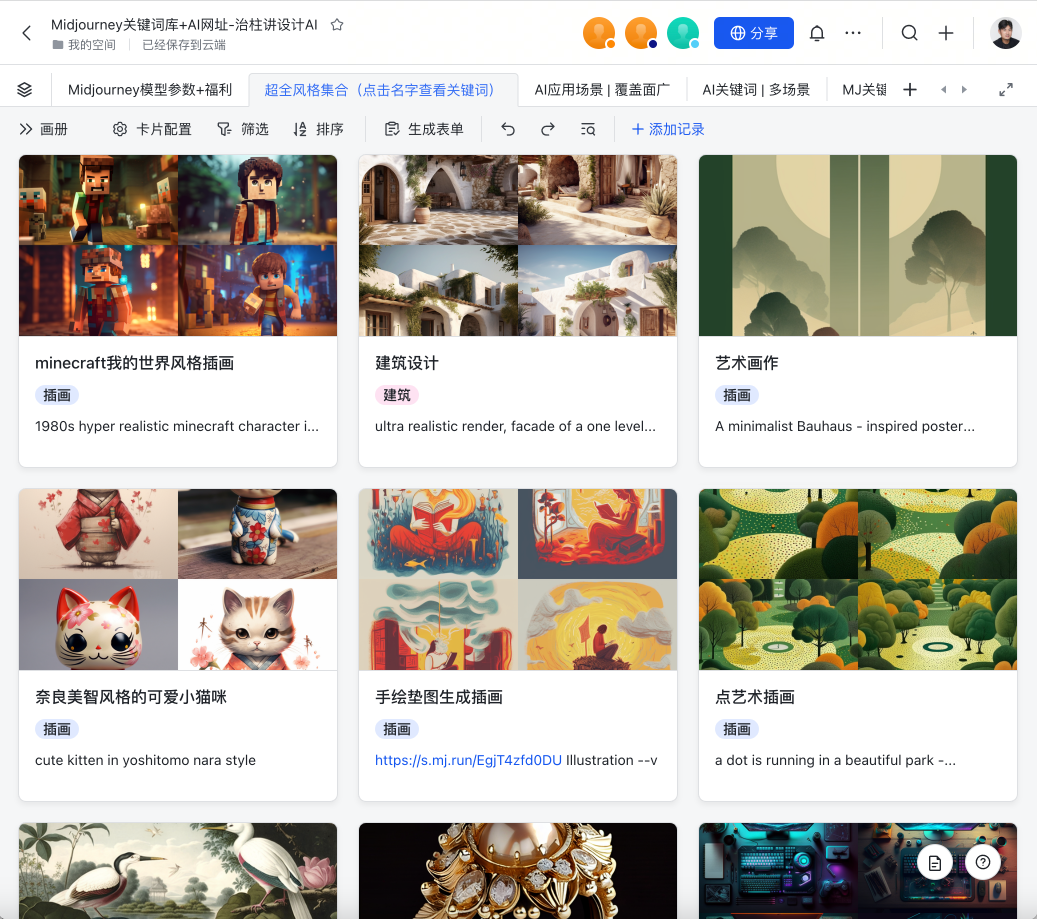The width and height of the screenshot is (1037, 919).
Task: Open the crane bird painting thumbnail
Action: (178, 871)
